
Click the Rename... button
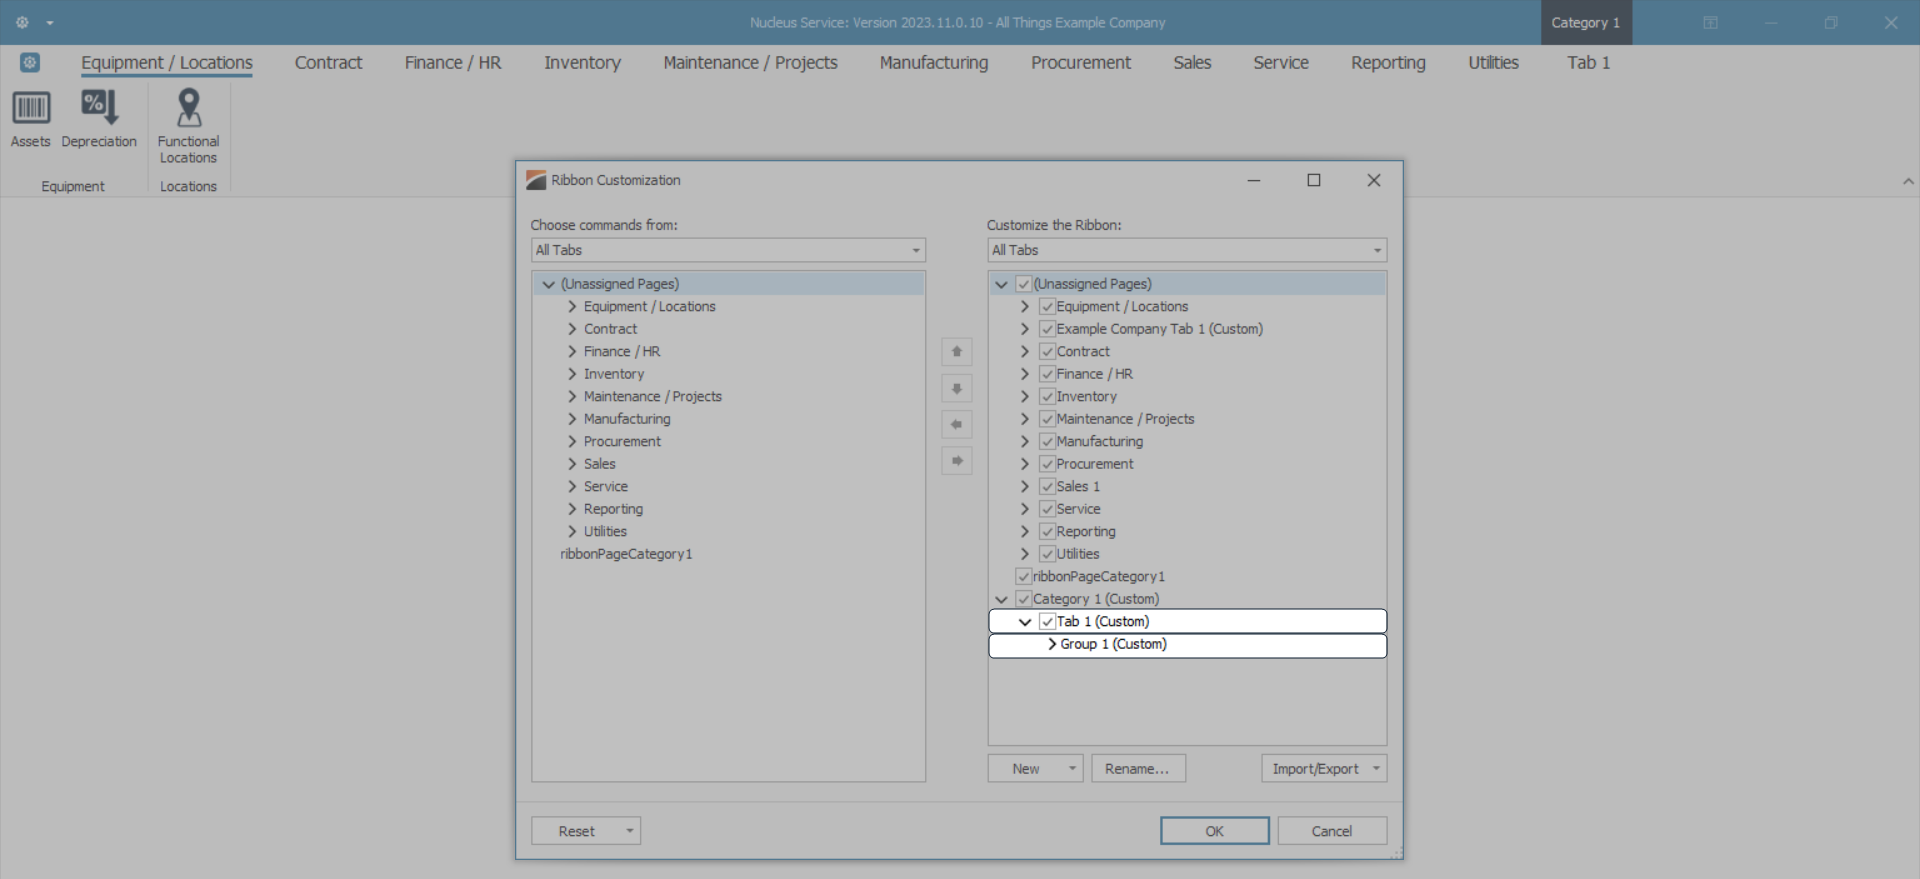(x=1138, y=769)
